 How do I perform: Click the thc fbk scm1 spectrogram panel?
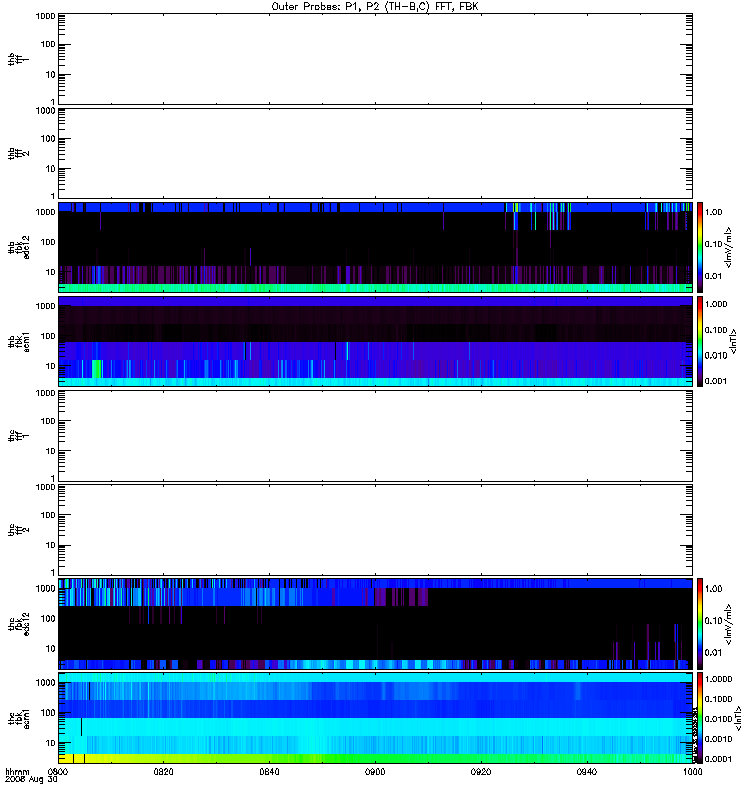376,718
